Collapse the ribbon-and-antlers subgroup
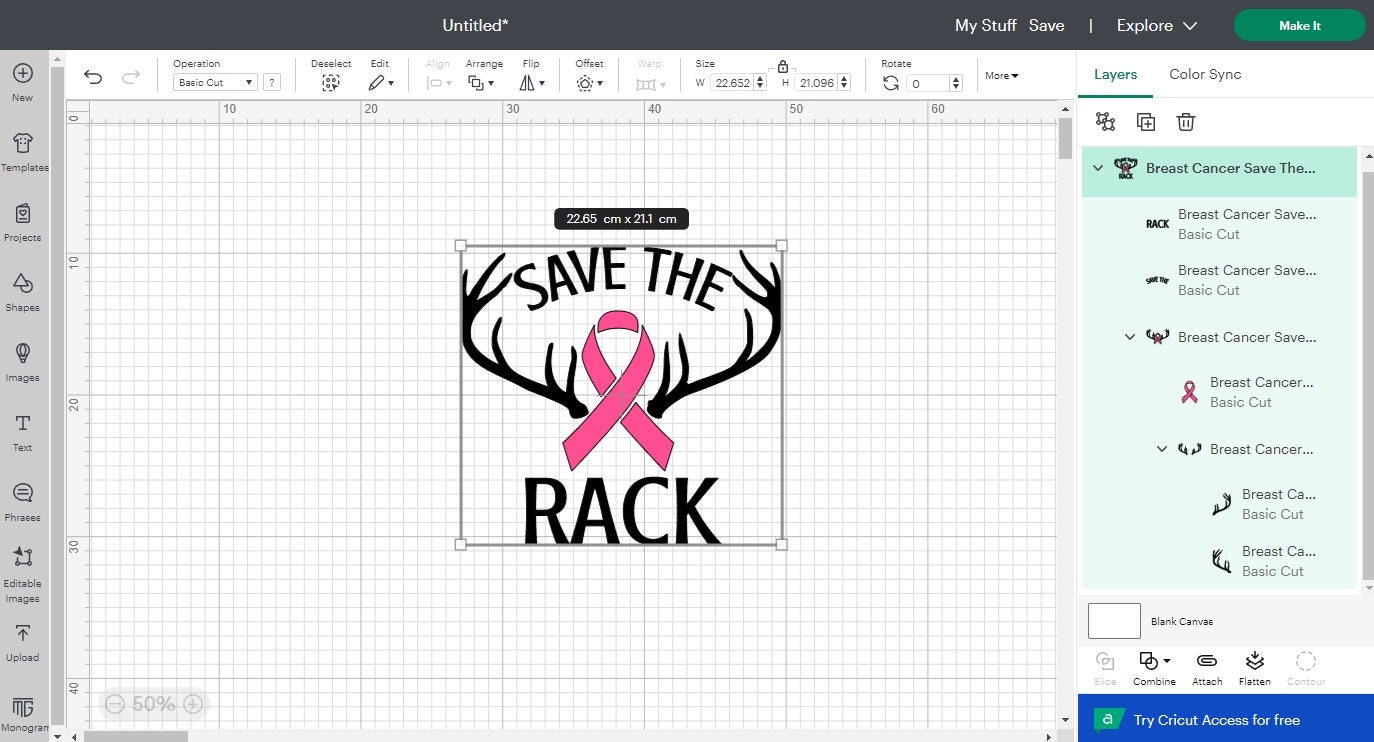This screenshot has width=1374, height=742. (x=1130, y=337)
